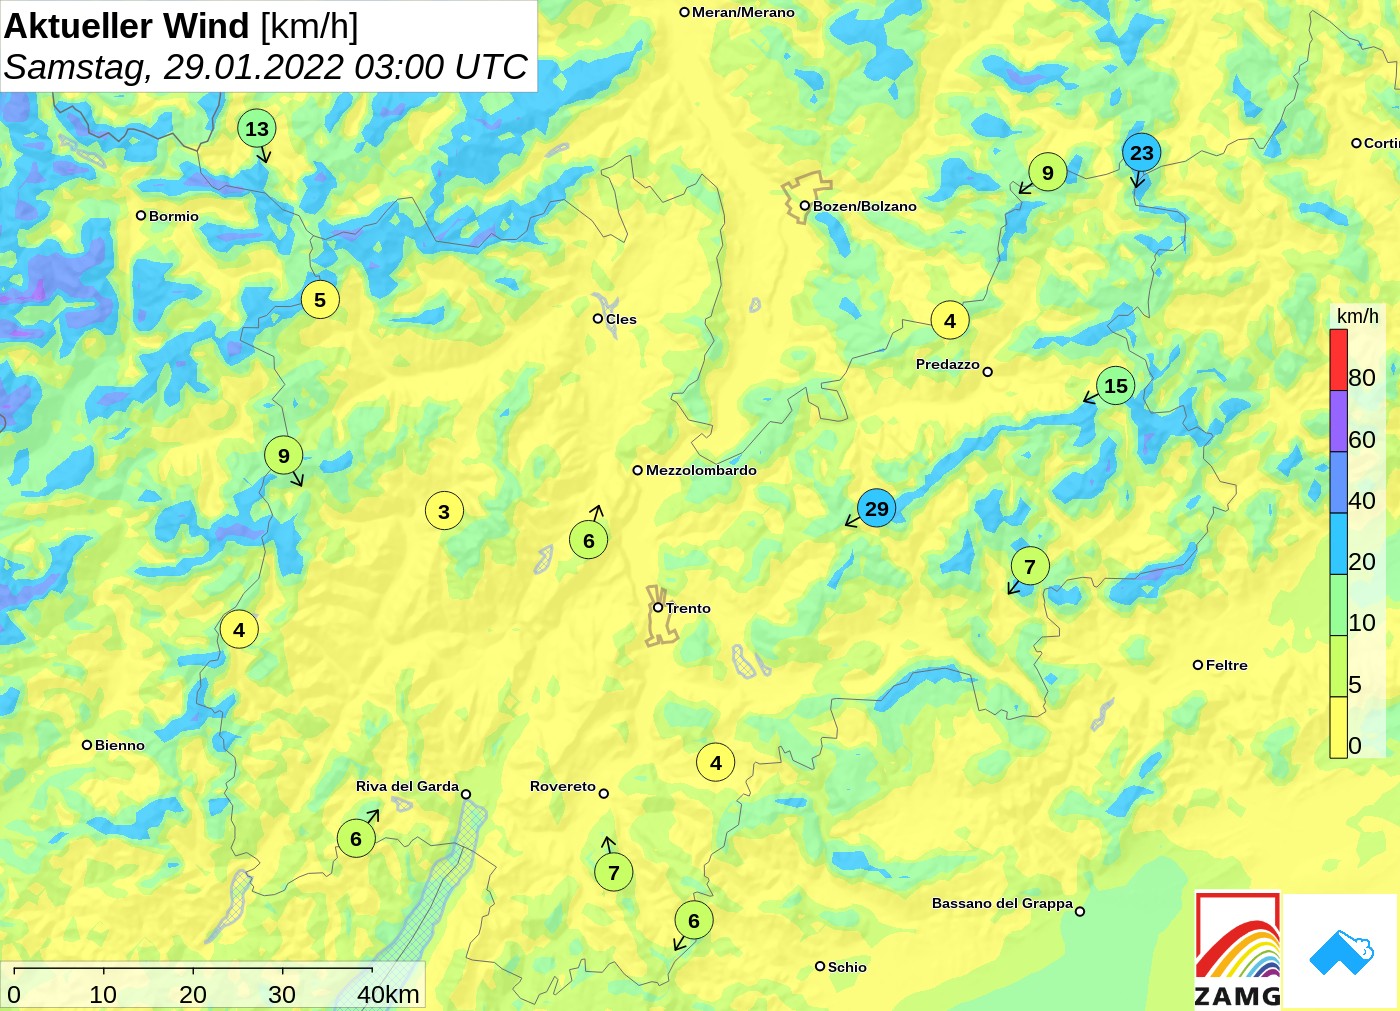This screenshot has height=1011, width=1400.
Task: Click the Bozen/Bolzano city dot
Action: (x=804, y=206)
